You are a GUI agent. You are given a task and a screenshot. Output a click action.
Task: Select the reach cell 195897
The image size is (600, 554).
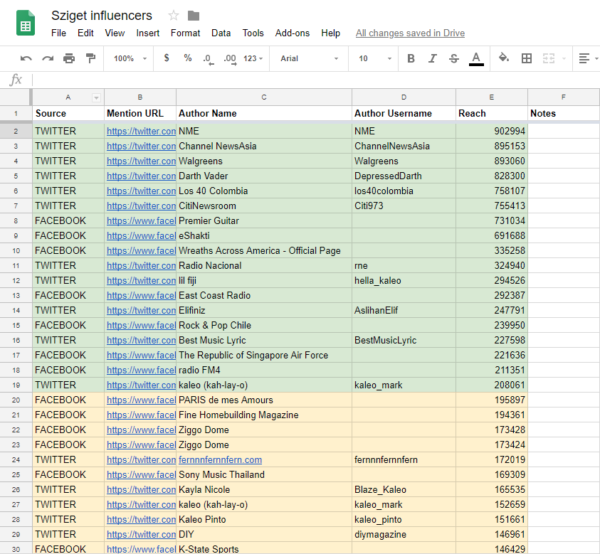(x=491, y=400)
